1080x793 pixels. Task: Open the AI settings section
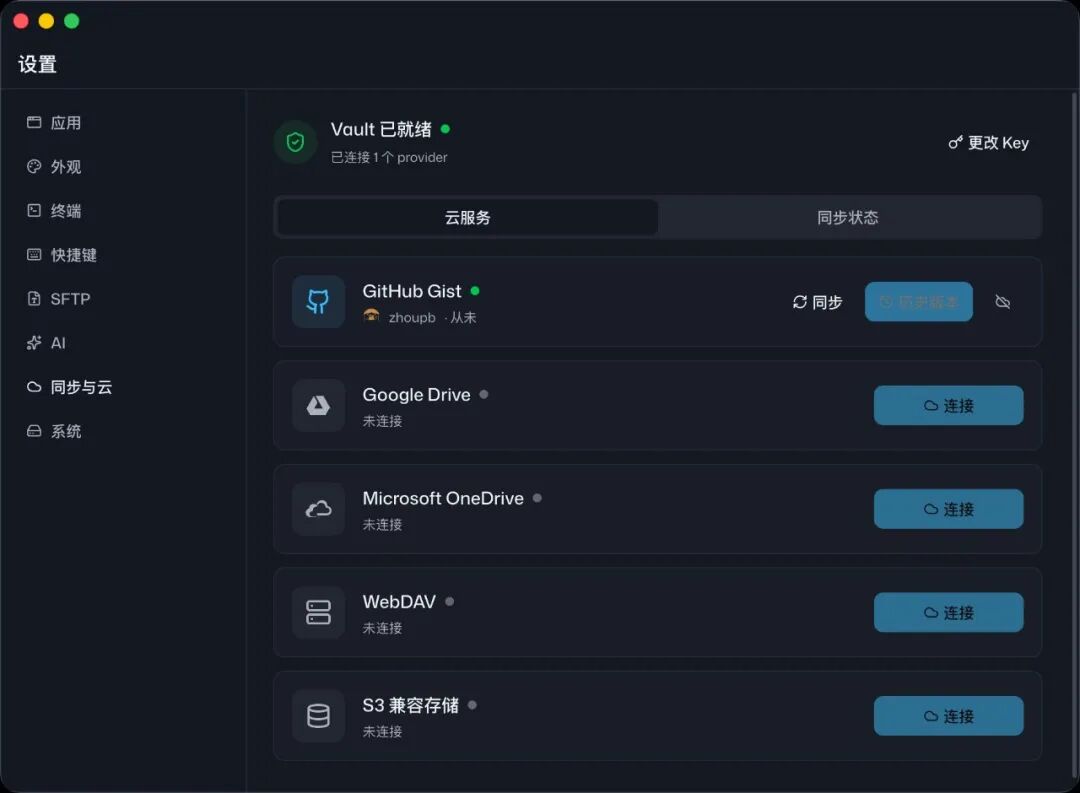(x=45, y=343)
